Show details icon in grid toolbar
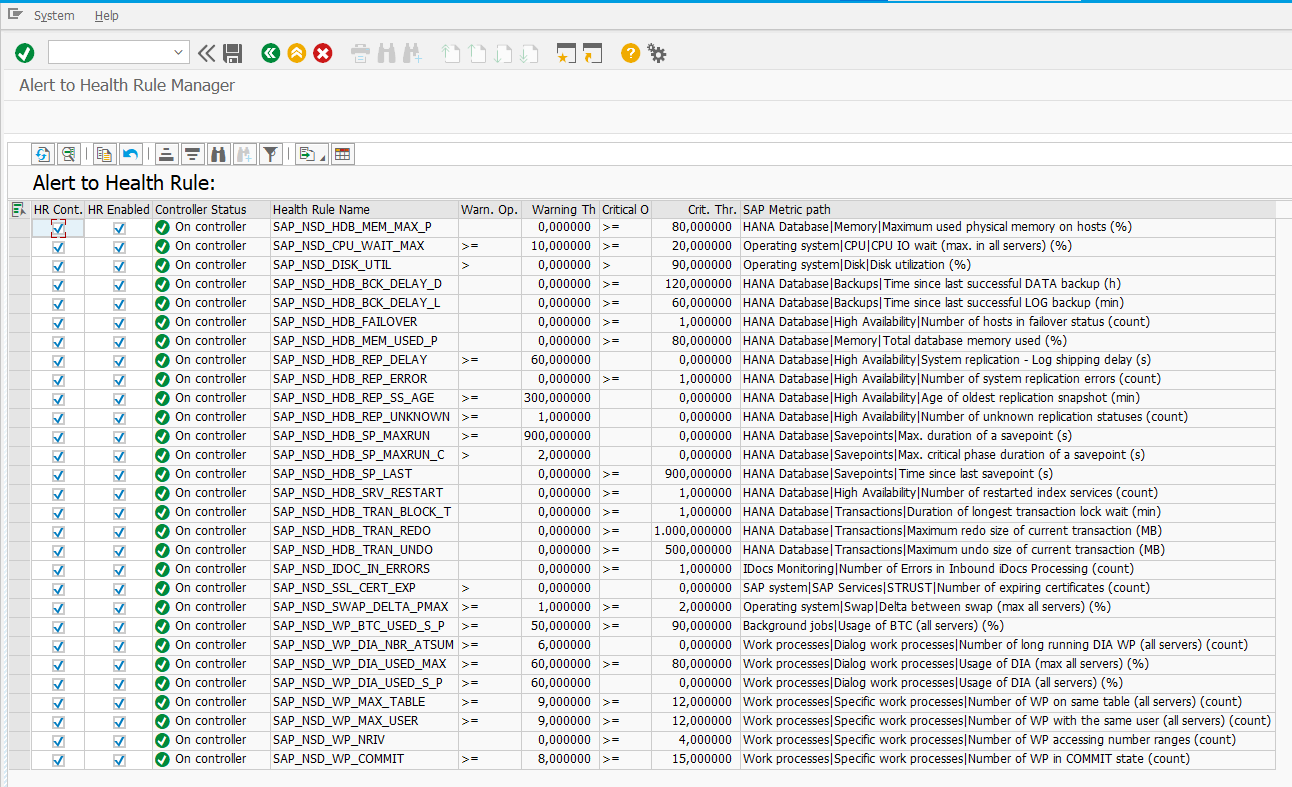The height and width of the screenshot is (787, 1292). click(68, 154)
